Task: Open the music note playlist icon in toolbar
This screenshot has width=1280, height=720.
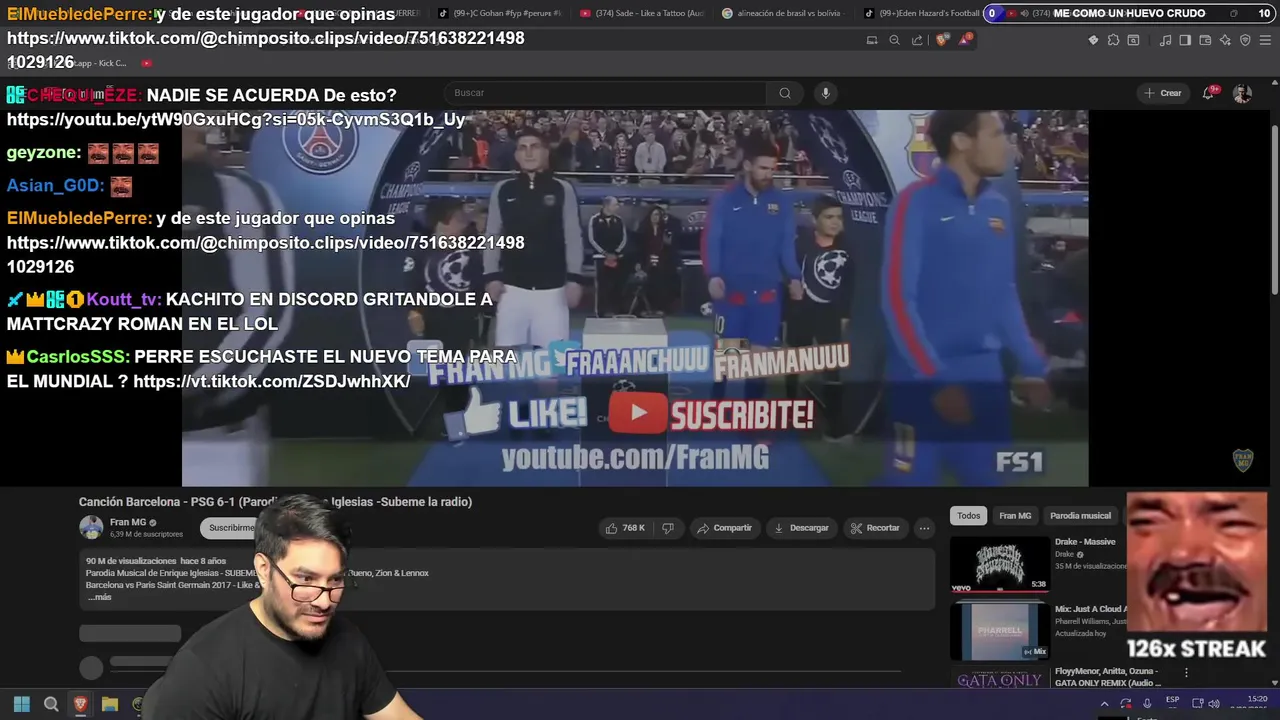Action: 1165,40
